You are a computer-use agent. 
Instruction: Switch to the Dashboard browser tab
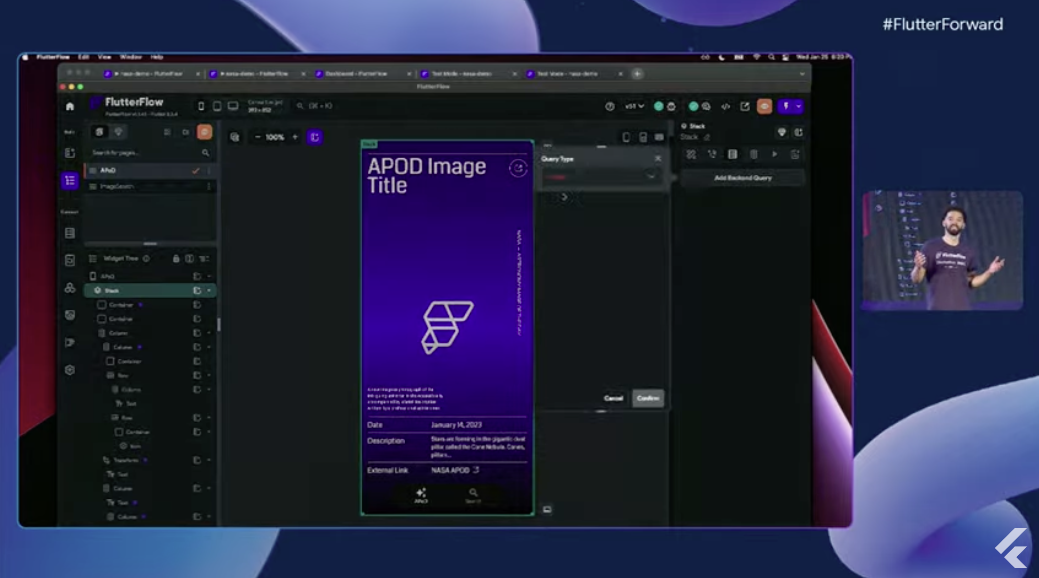pos(357,73)
